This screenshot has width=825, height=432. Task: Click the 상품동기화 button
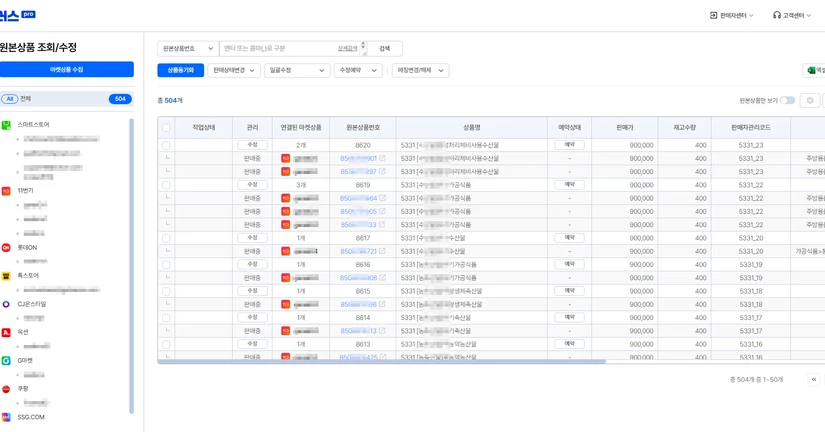[x=180, y=71]
